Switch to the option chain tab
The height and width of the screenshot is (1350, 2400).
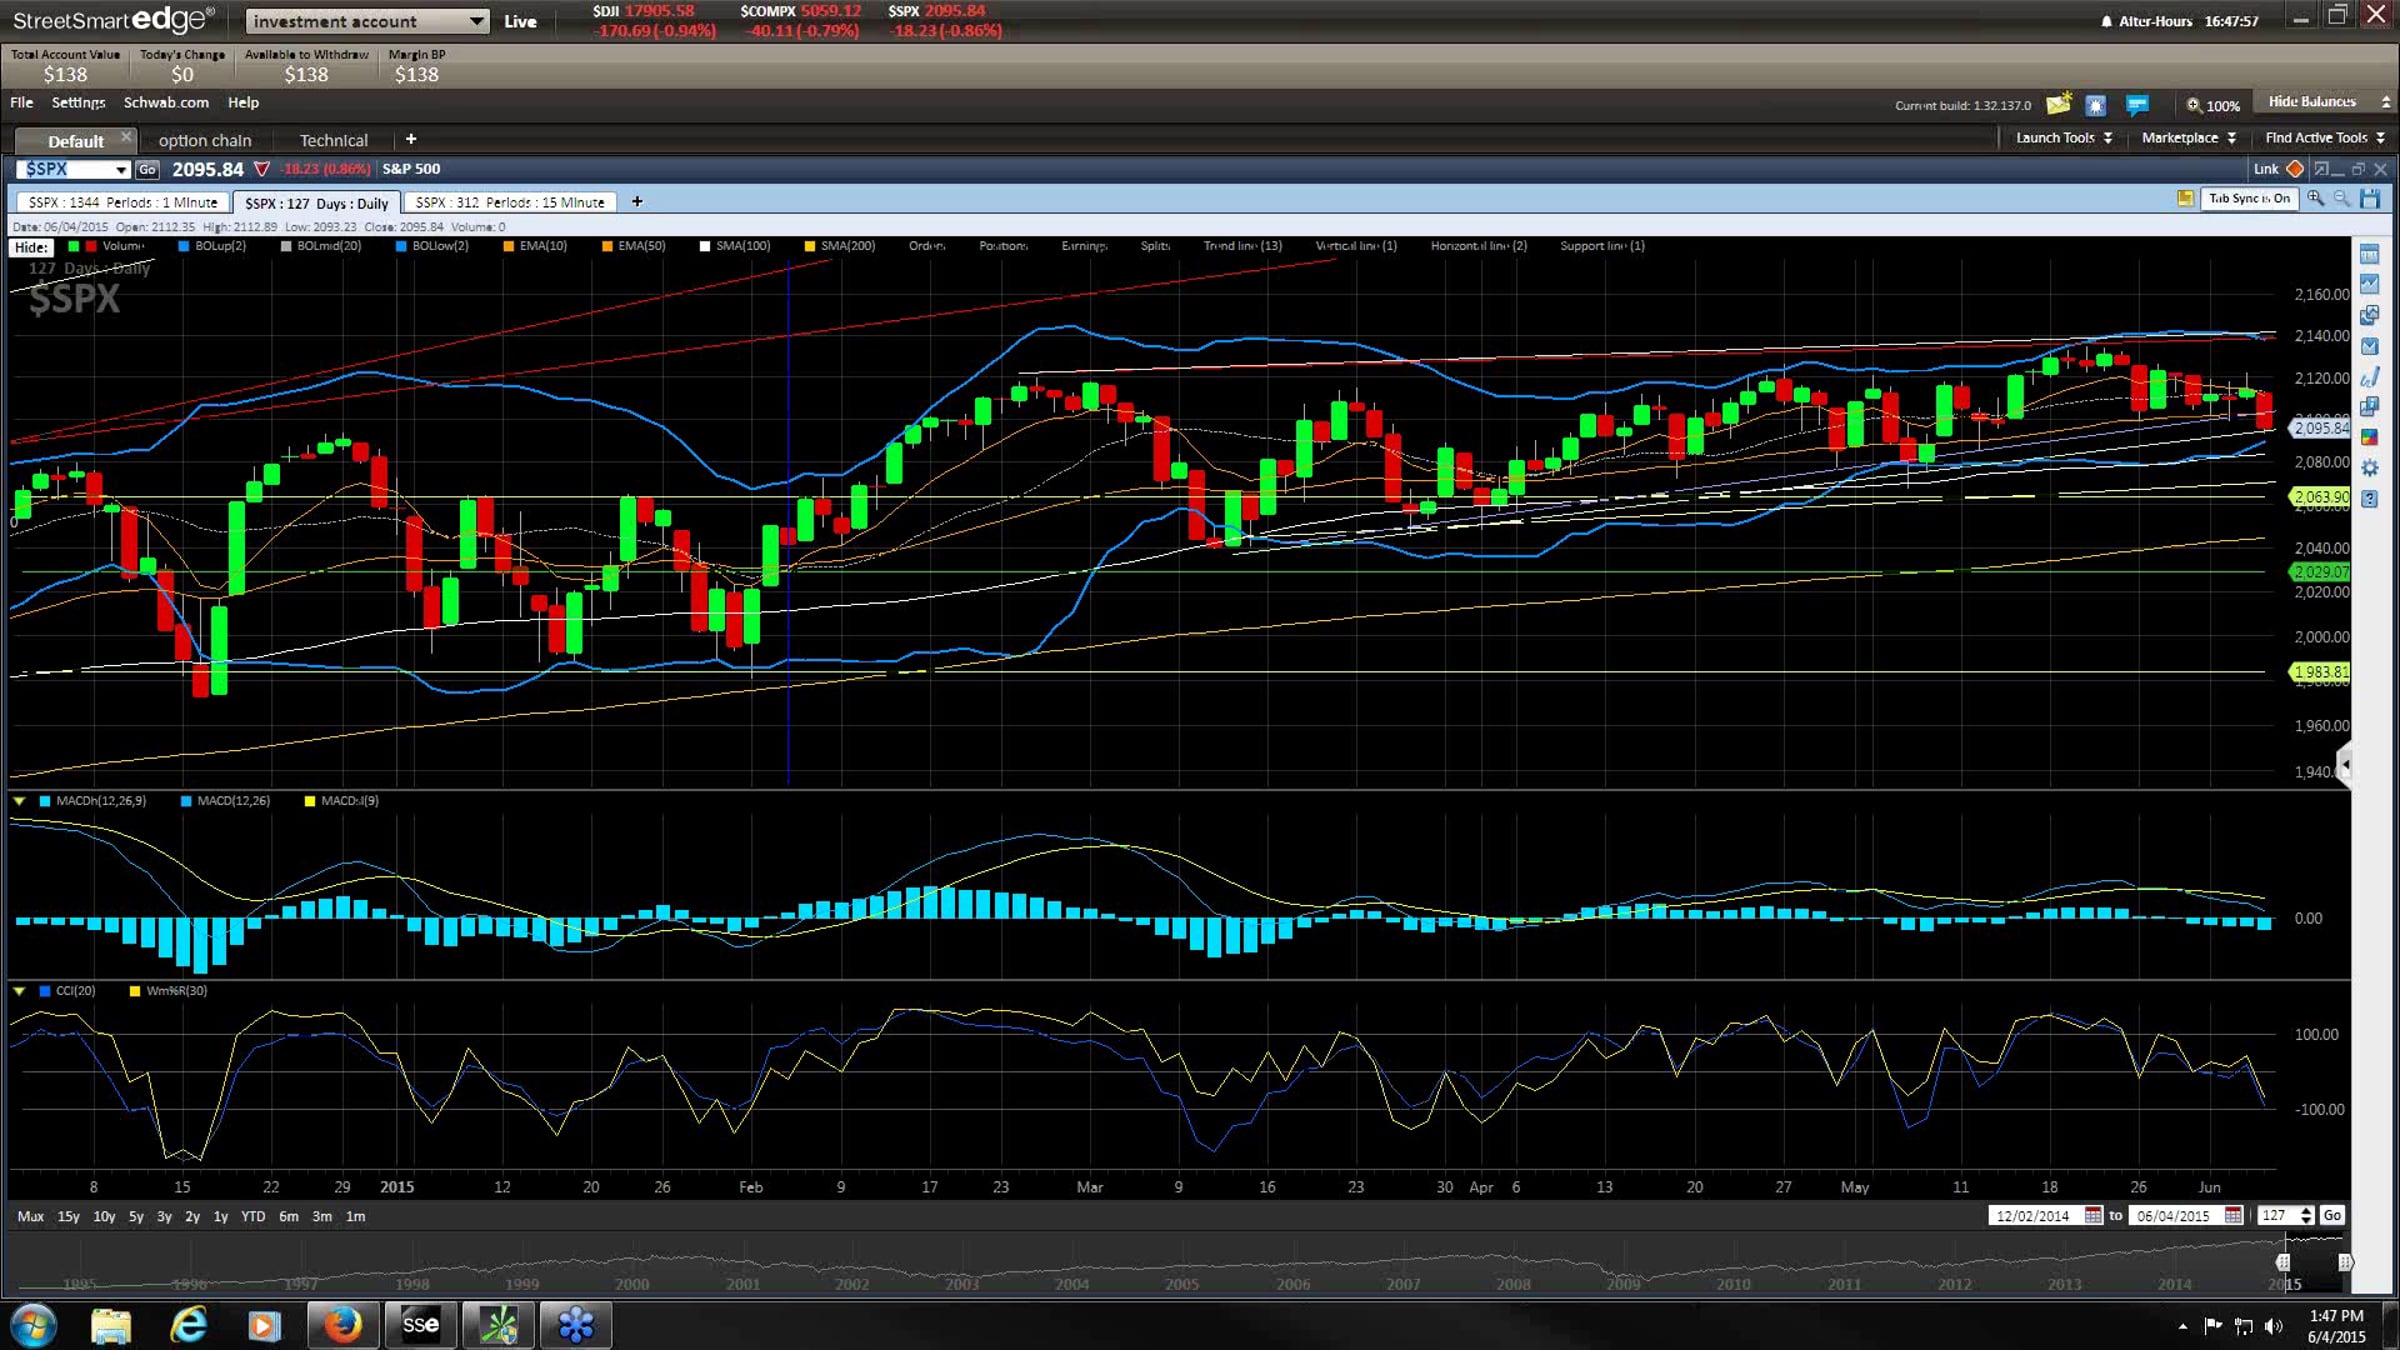tap(205, 141)
